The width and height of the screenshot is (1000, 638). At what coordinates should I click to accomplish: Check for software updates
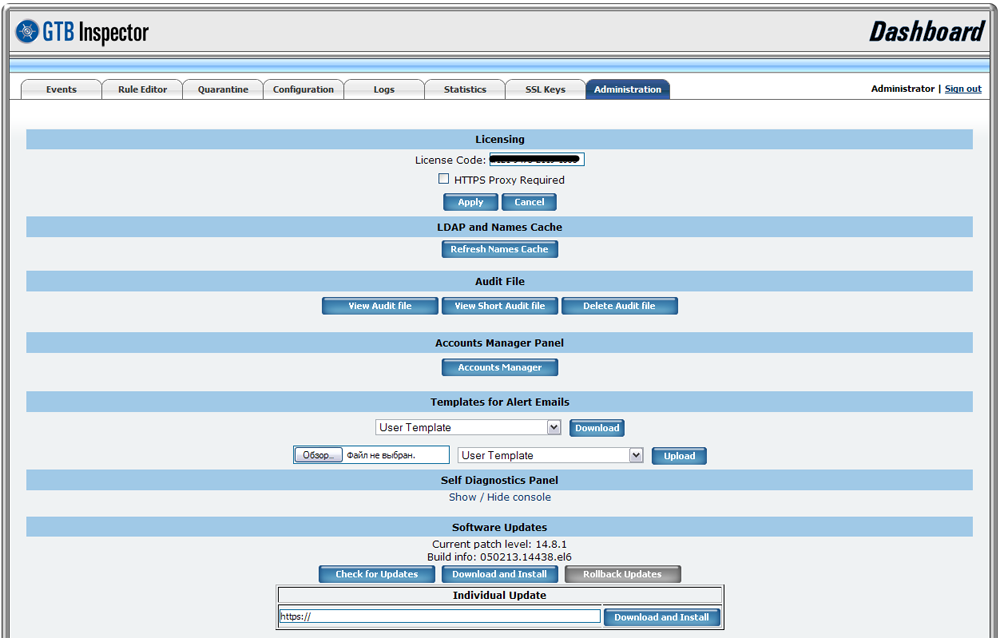[x=377, y=574]
